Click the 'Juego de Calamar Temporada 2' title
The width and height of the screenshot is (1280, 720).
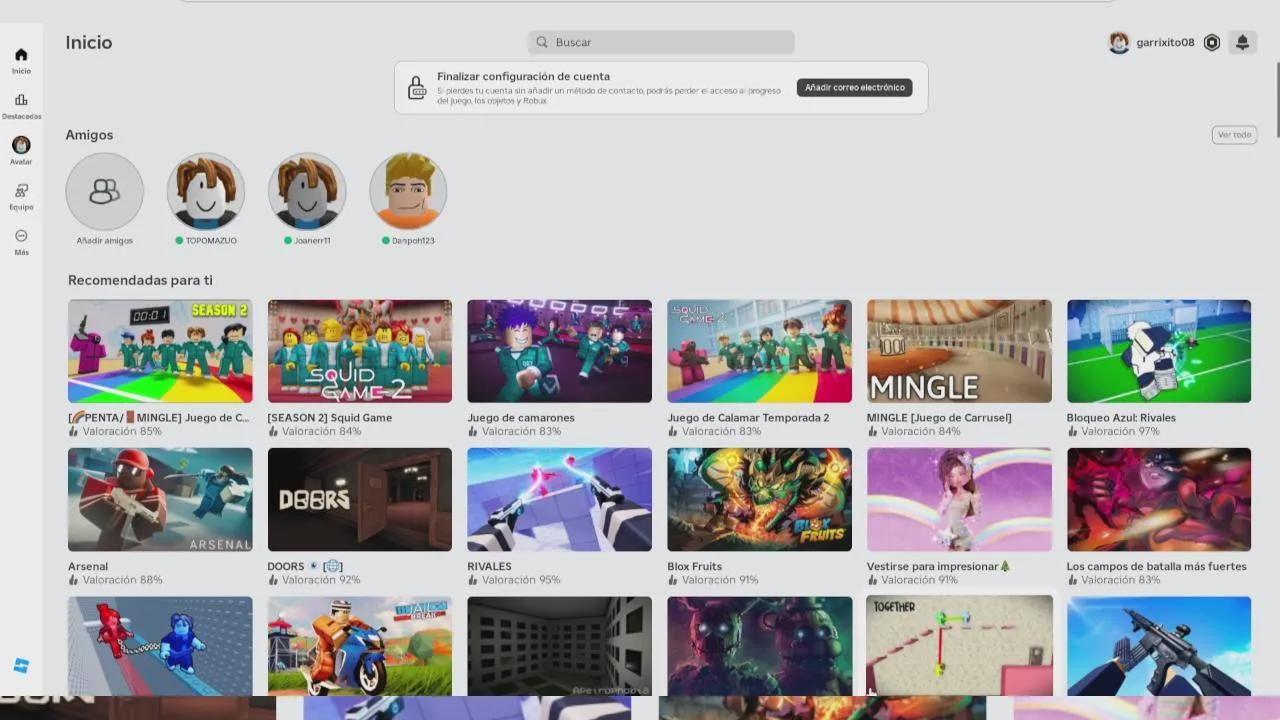pyautogui.click(x=748, y=418)
